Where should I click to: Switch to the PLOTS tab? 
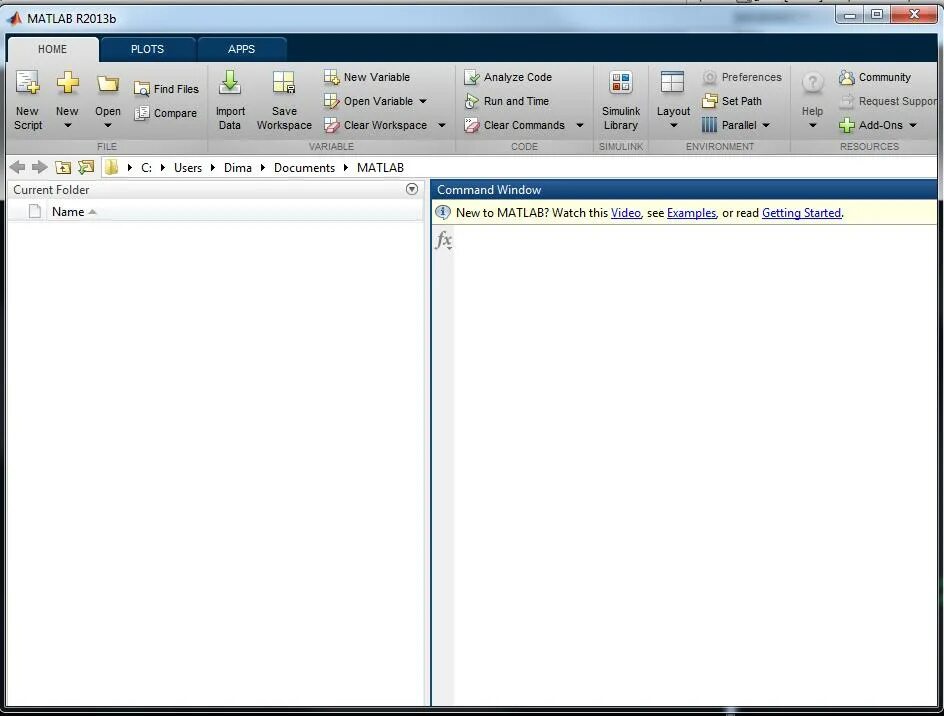click(x=147, y=48)
